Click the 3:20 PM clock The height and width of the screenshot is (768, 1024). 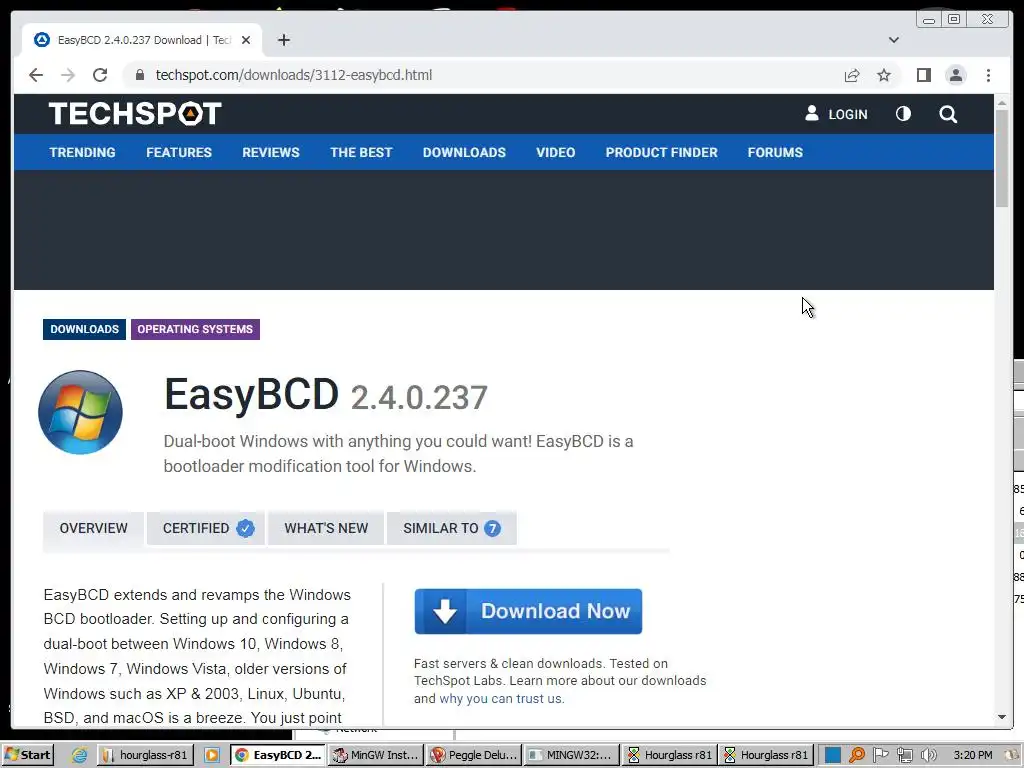pos(972,755)
